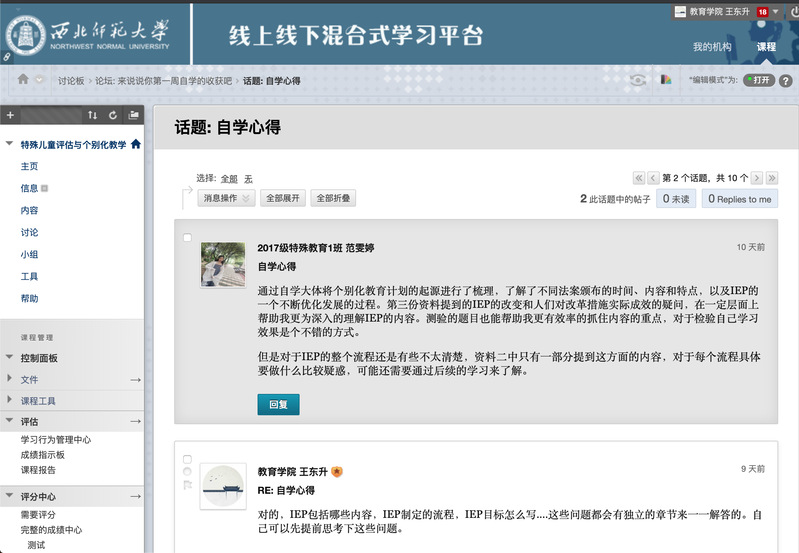Collapse the 评估 section
Image resolution: width=799 pixels, height=553 pixels.
[x=9, y=422]
